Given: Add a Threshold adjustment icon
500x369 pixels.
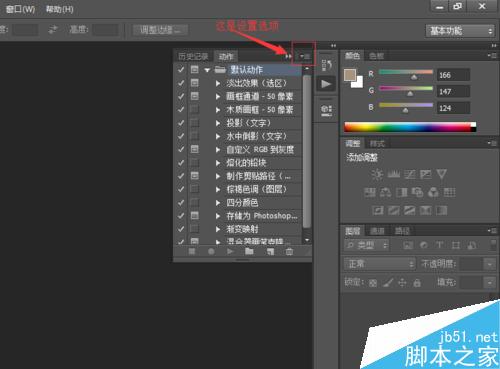Looking at the screenshot, I should coord(410,210).
